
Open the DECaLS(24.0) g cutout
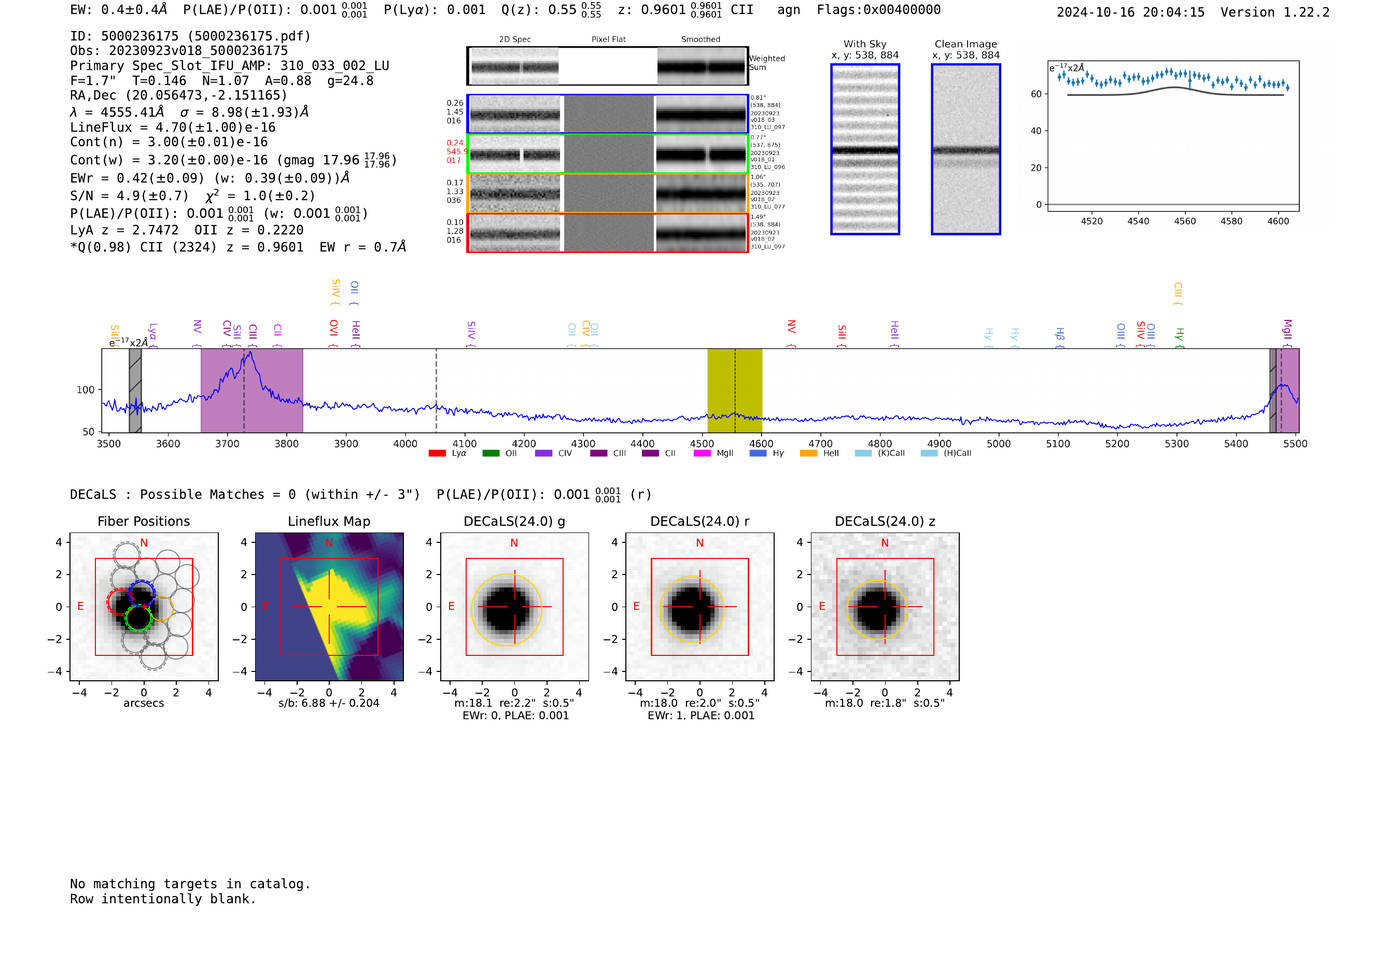click(514, 607)
